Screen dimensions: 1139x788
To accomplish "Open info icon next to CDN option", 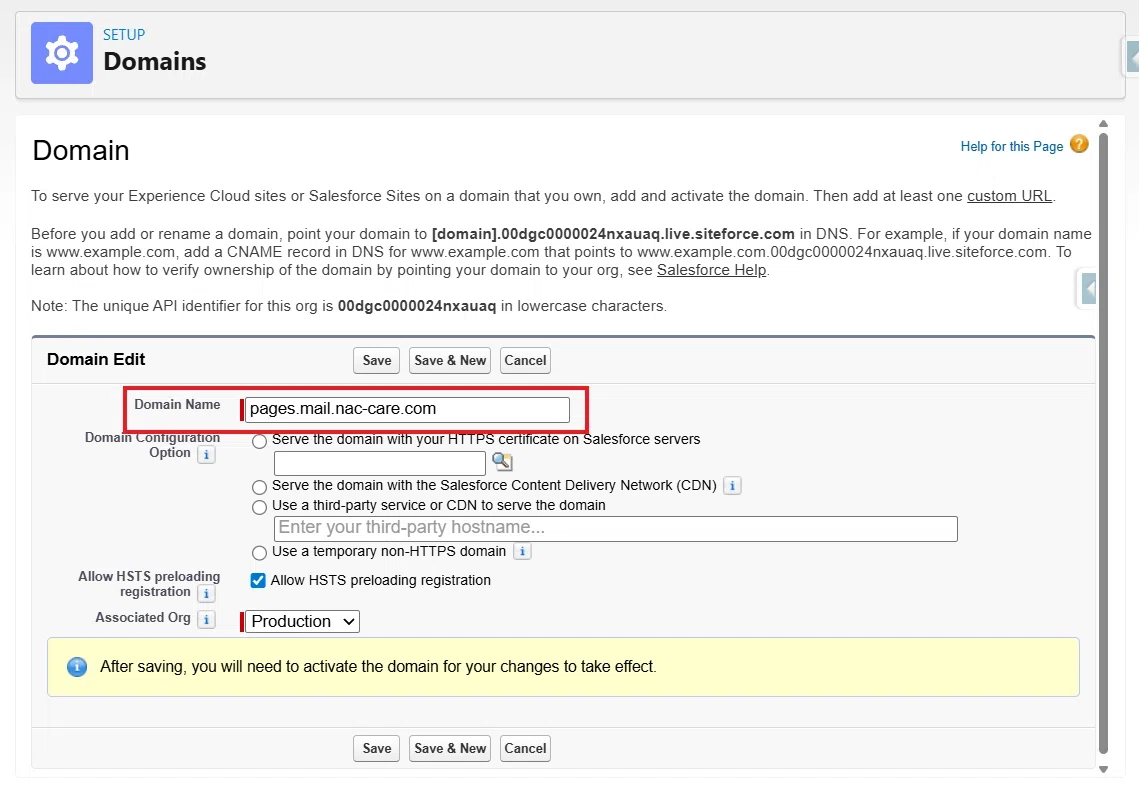I will (732, 486).
